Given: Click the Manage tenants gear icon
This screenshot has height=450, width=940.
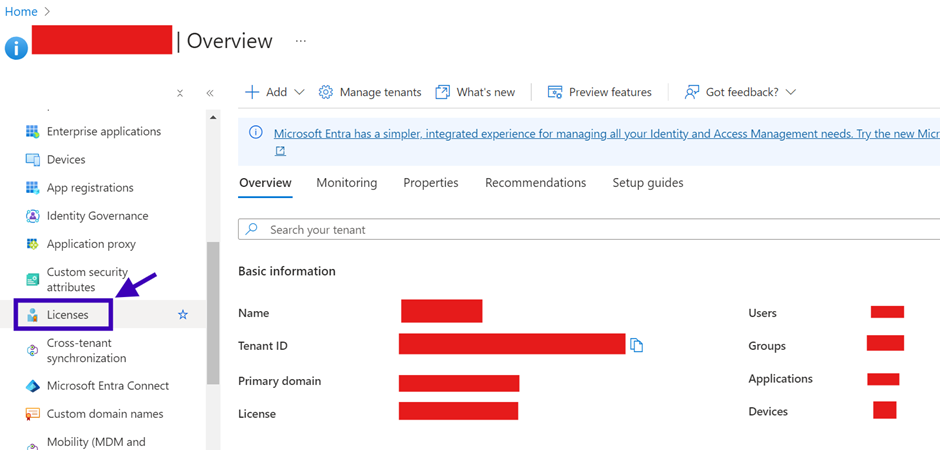Looking at the screenshot, I should tap(326, 92).
